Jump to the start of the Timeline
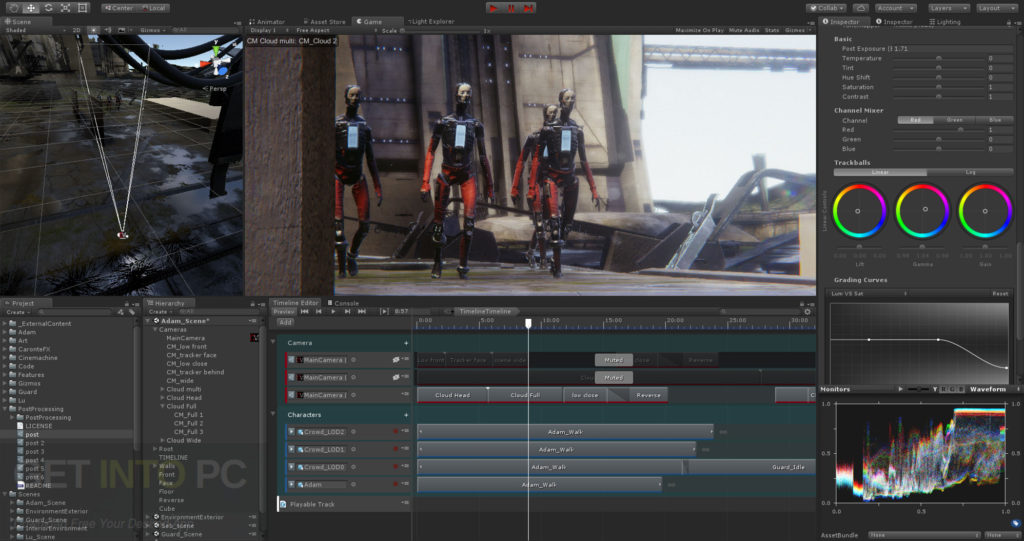The width and height of the screenshot is (1024, 541). pos(304,311)
